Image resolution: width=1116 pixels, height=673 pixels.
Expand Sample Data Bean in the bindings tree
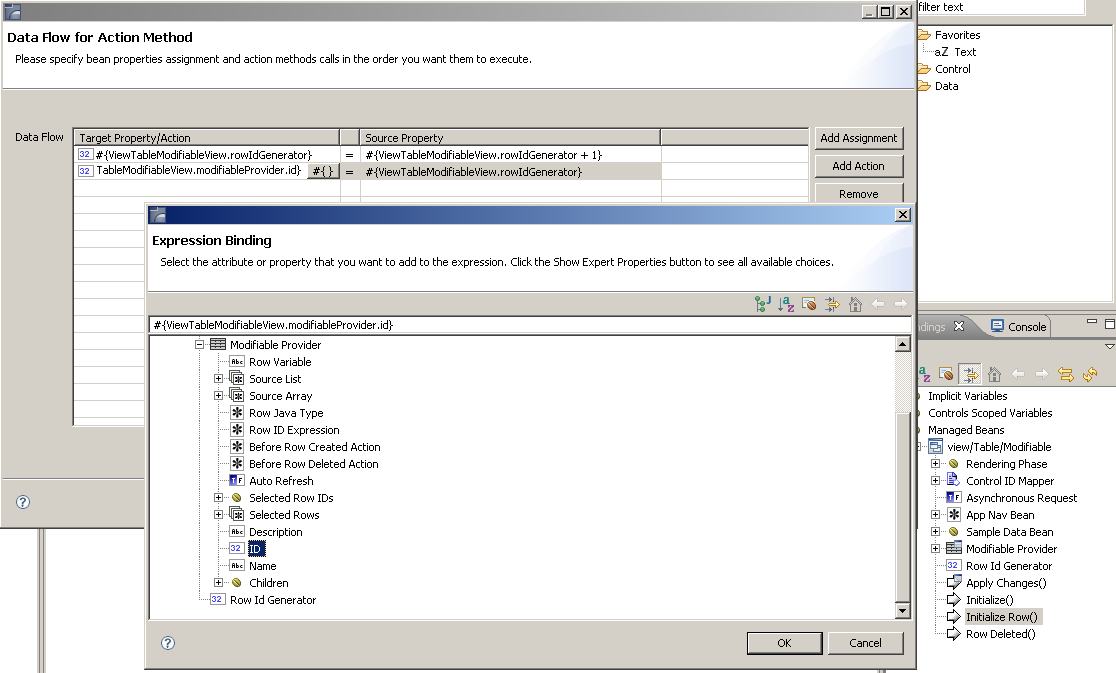pos(935,531)
